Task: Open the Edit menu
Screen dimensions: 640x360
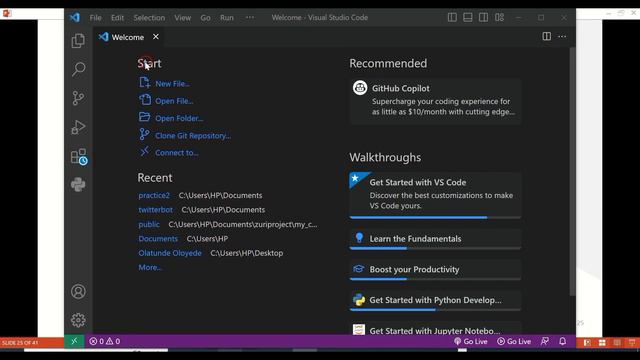Action: (117, 18)
